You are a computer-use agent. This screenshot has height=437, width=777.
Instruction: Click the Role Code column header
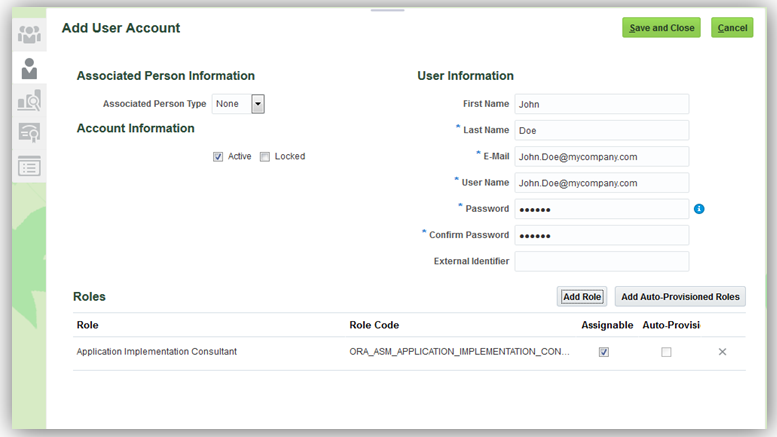(374, 325)
